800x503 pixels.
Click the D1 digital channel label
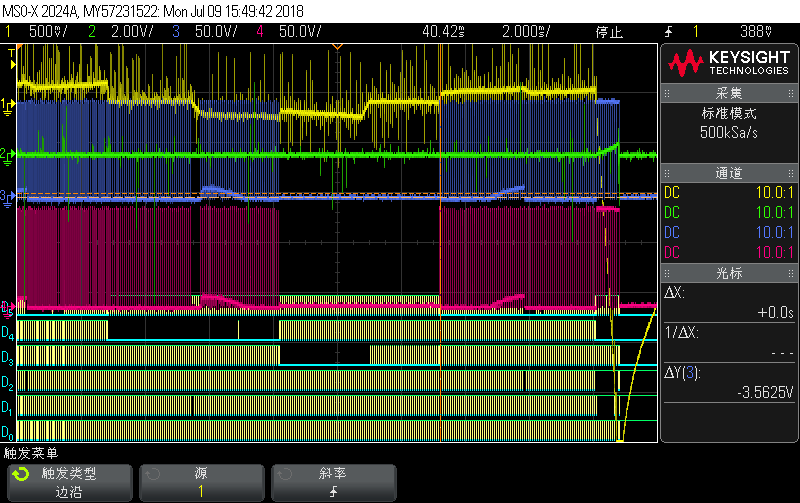tap(7, 408)
